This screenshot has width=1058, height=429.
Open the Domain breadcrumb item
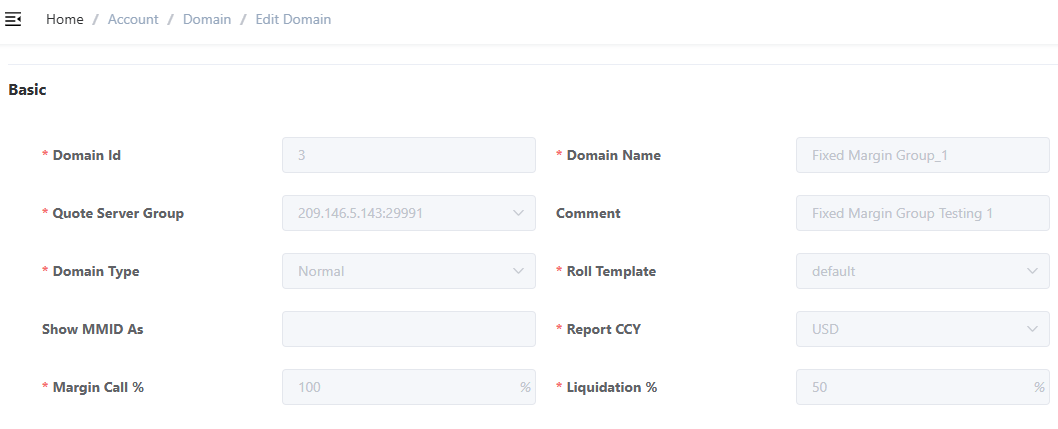[x=207, y=19]
